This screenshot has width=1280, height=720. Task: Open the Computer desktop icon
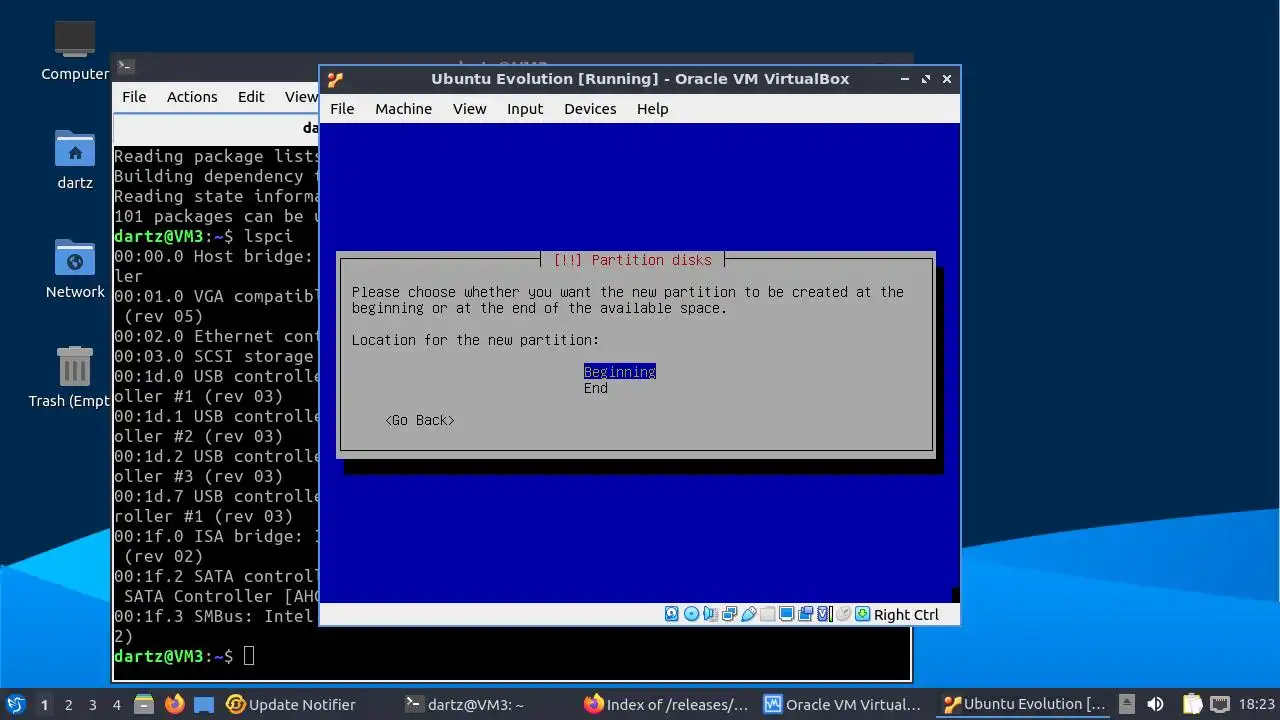(75, 51)
